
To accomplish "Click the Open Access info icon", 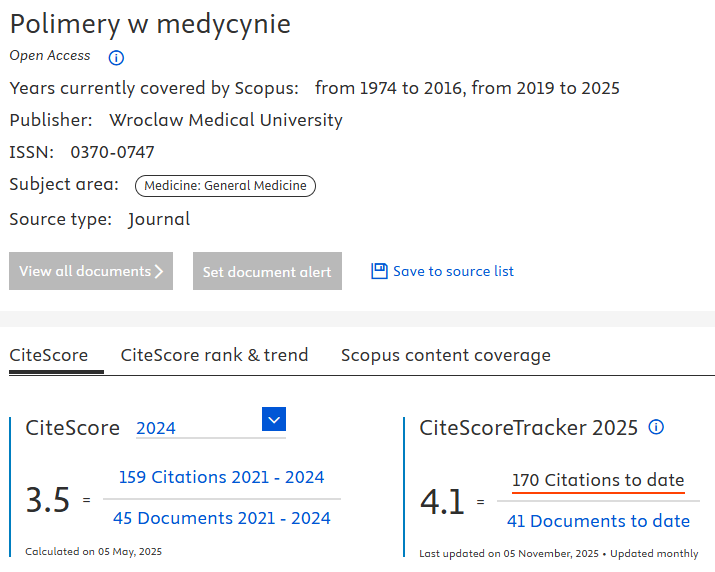I will pyautogui.click(x=116, y=57).
